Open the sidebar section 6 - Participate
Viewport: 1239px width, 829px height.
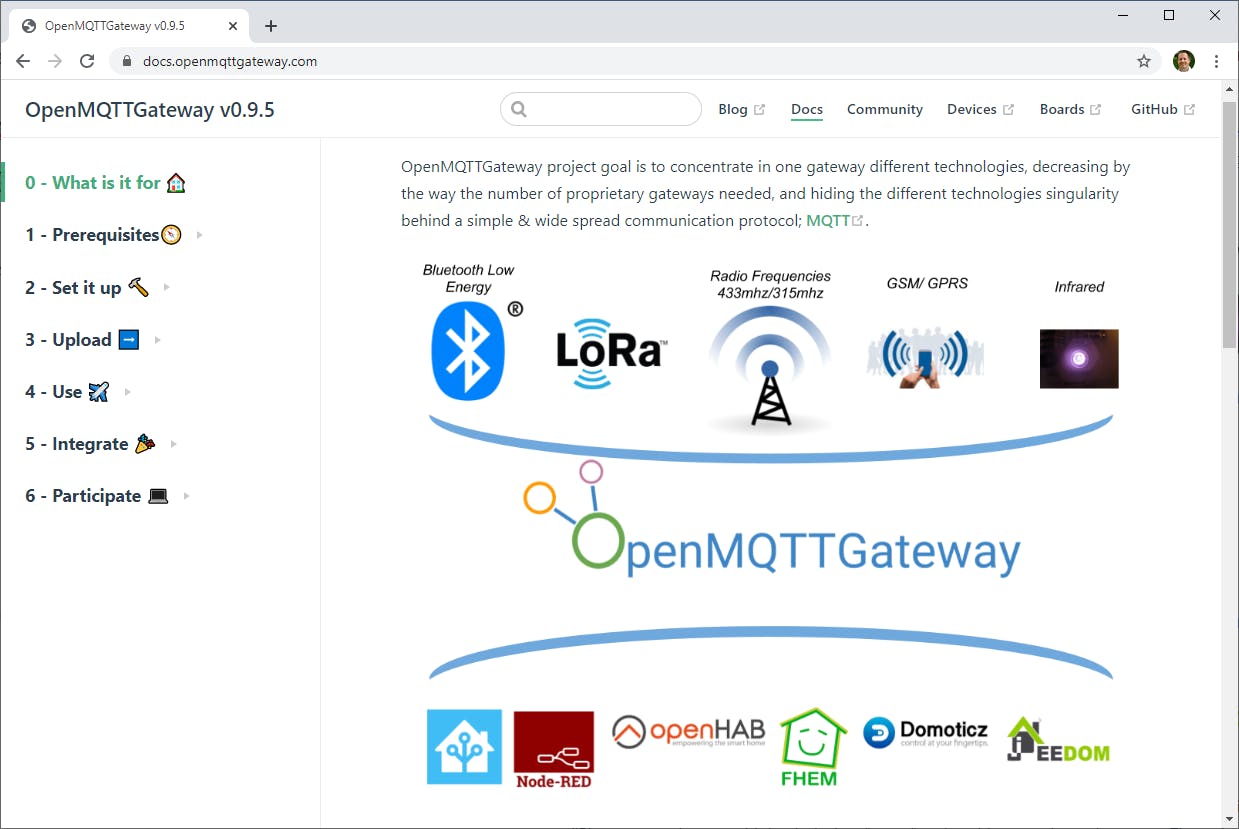[97, 495]
